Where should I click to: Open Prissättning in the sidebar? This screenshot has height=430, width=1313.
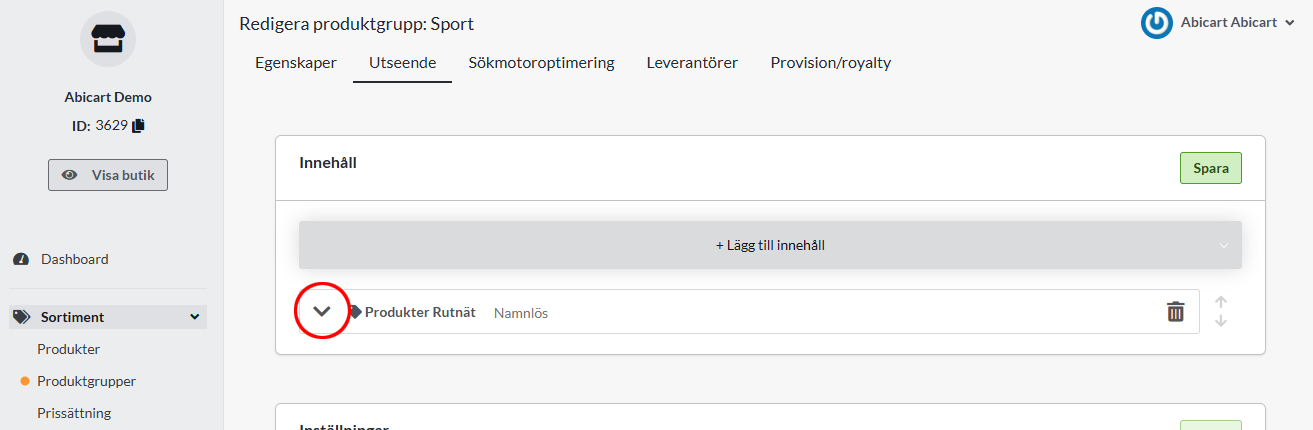74,413
